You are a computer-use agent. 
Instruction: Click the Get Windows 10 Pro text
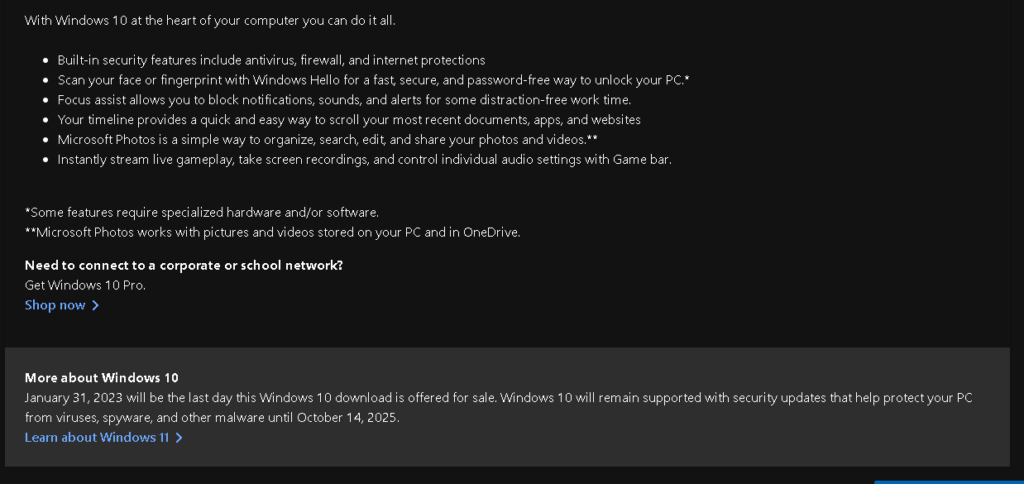(85, 285)
